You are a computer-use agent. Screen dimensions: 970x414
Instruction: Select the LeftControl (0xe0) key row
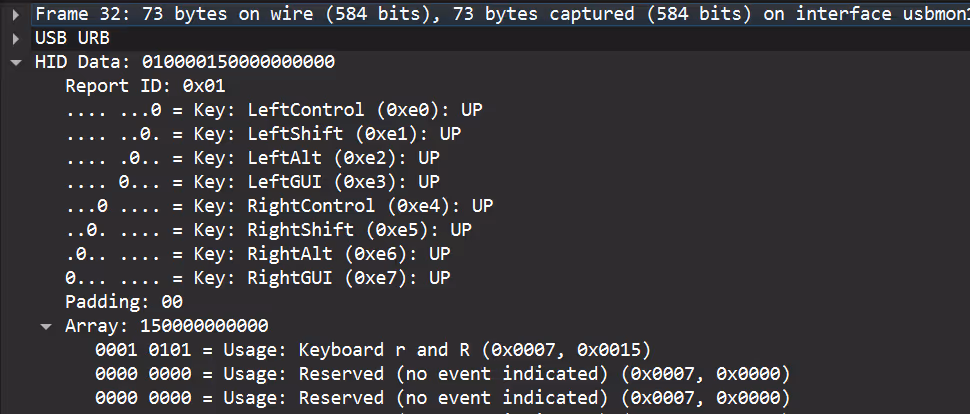(x=273, y=110)
